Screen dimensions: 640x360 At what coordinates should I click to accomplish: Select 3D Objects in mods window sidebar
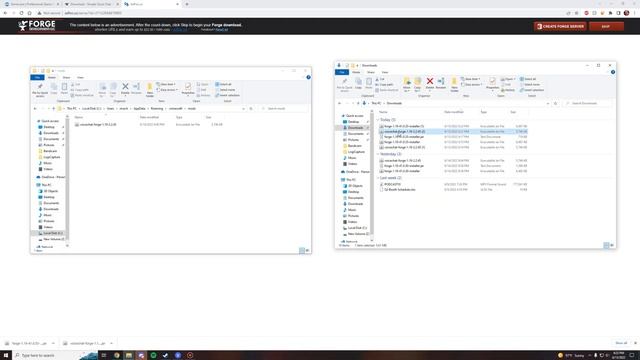coord(51,191)
